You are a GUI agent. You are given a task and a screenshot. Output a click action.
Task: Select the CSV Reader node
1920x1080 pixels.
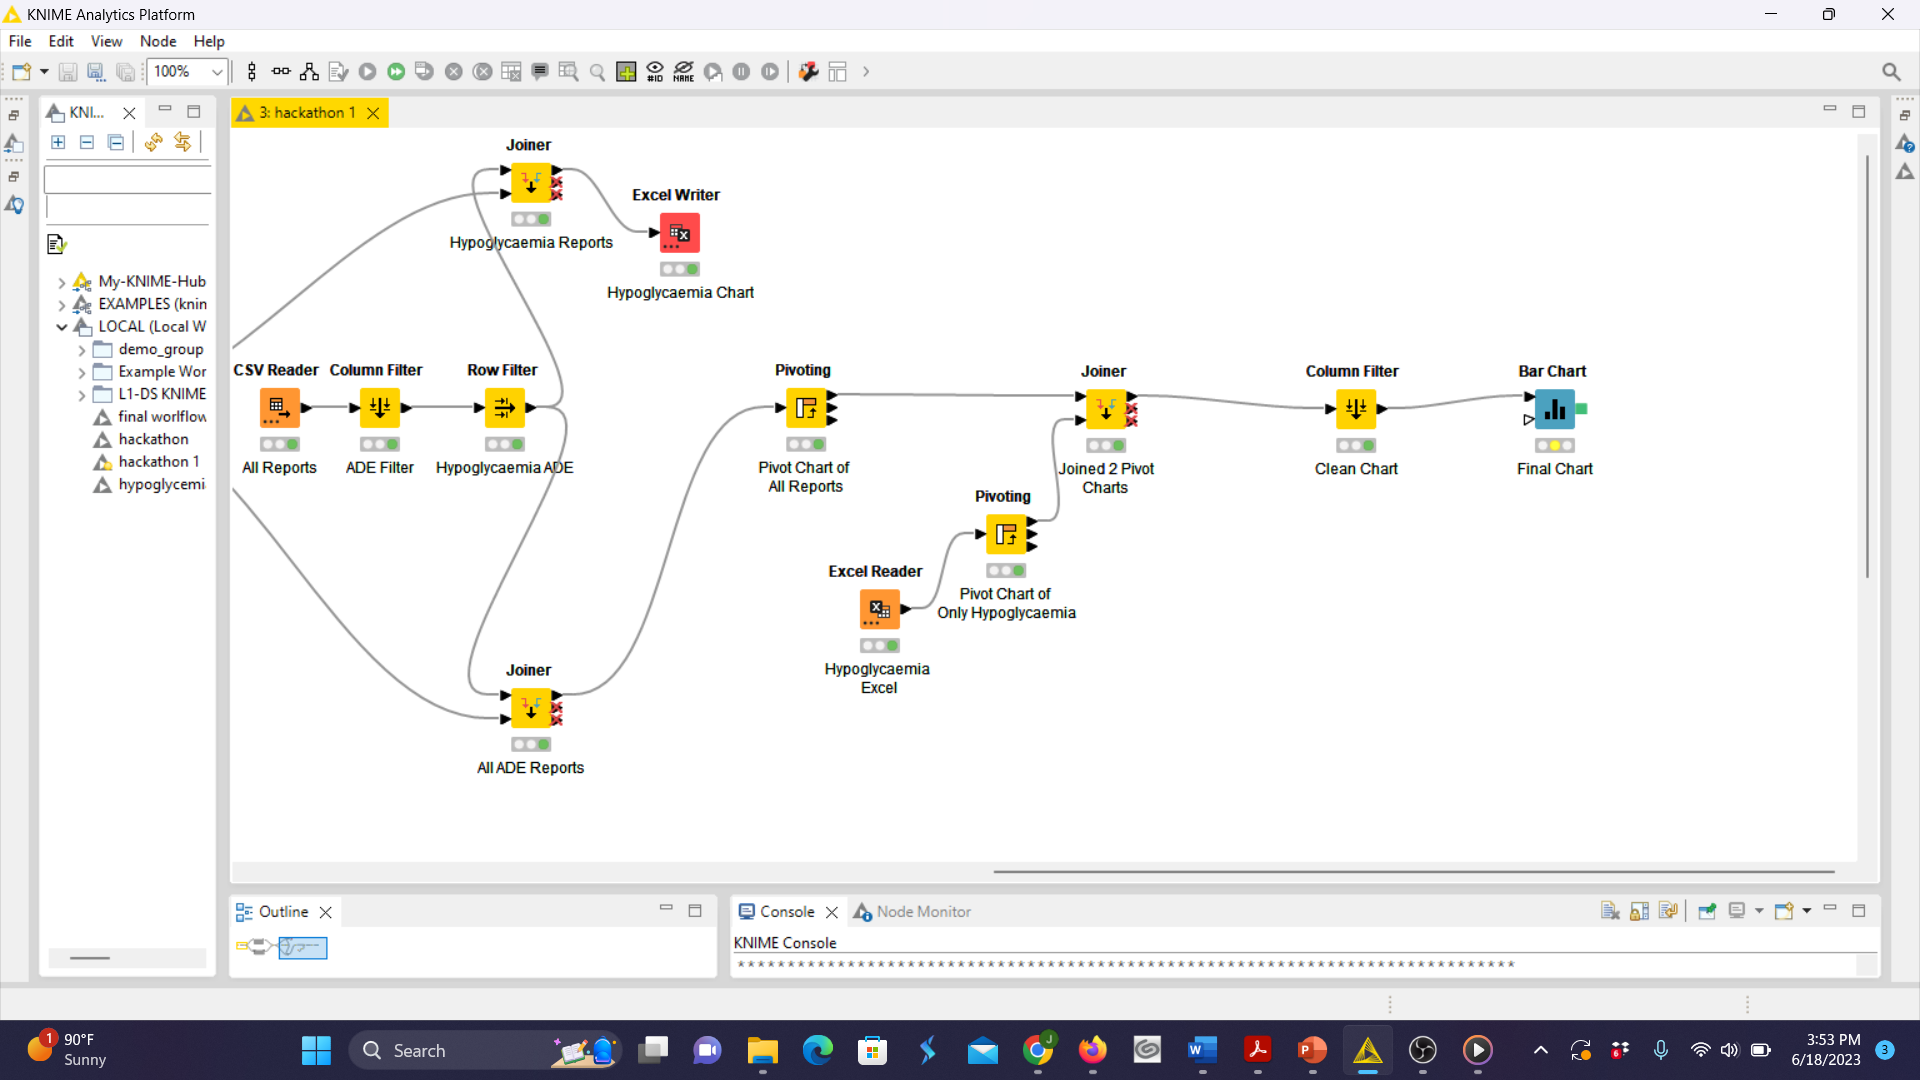pos(279,408)
